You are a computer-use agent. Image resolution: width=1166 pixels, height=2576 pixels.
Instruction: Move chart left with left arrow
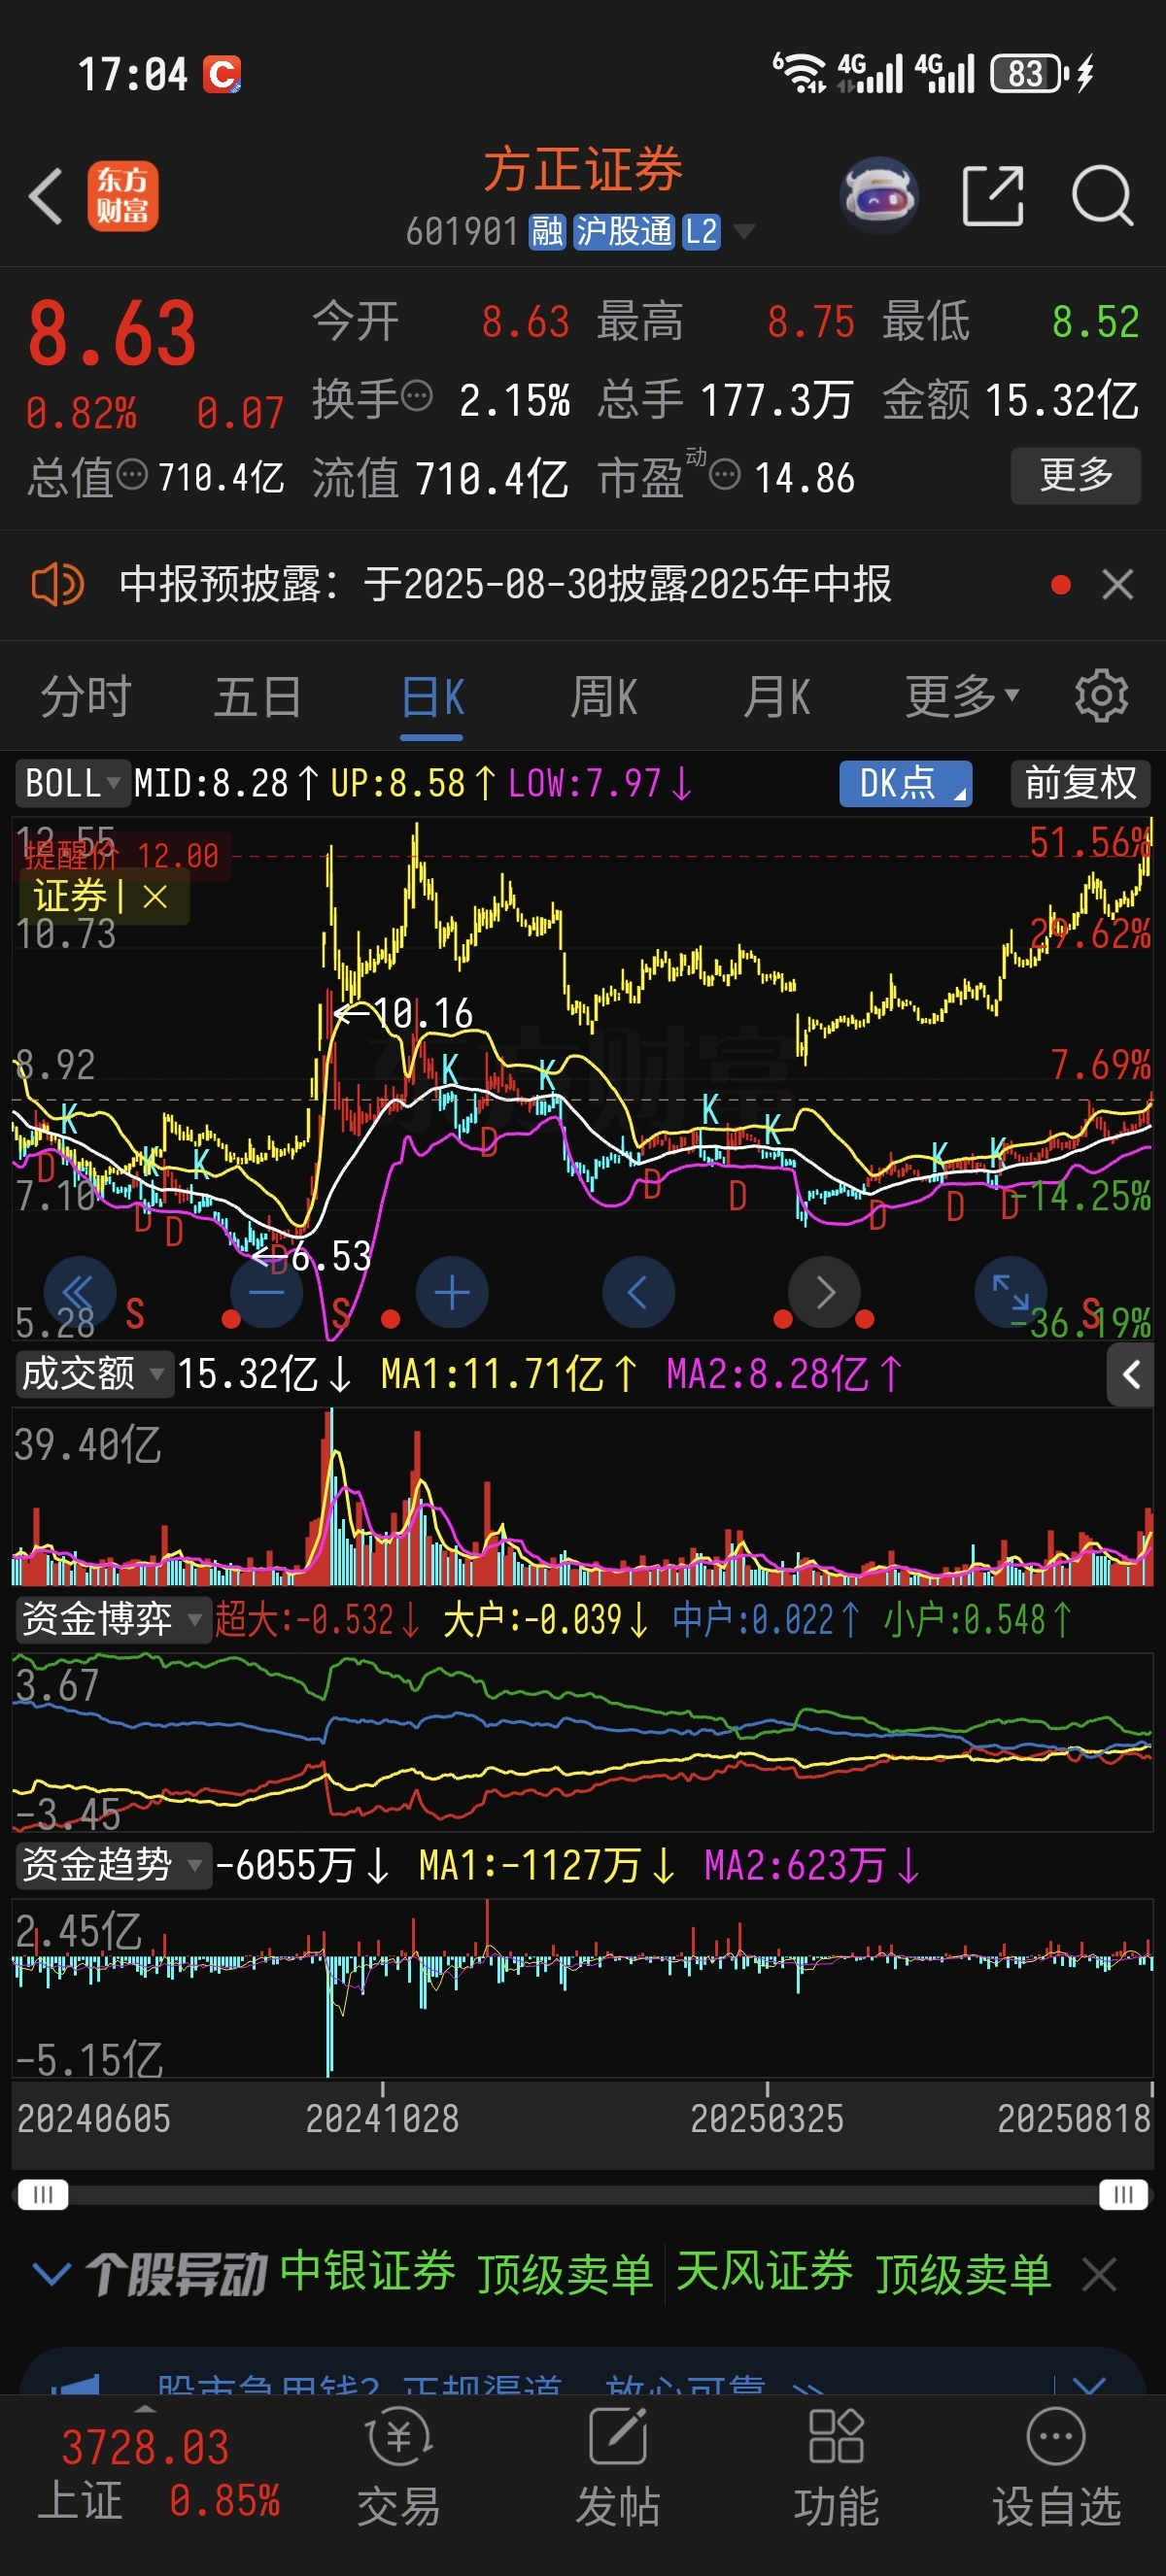click(x=638, y=1292)
